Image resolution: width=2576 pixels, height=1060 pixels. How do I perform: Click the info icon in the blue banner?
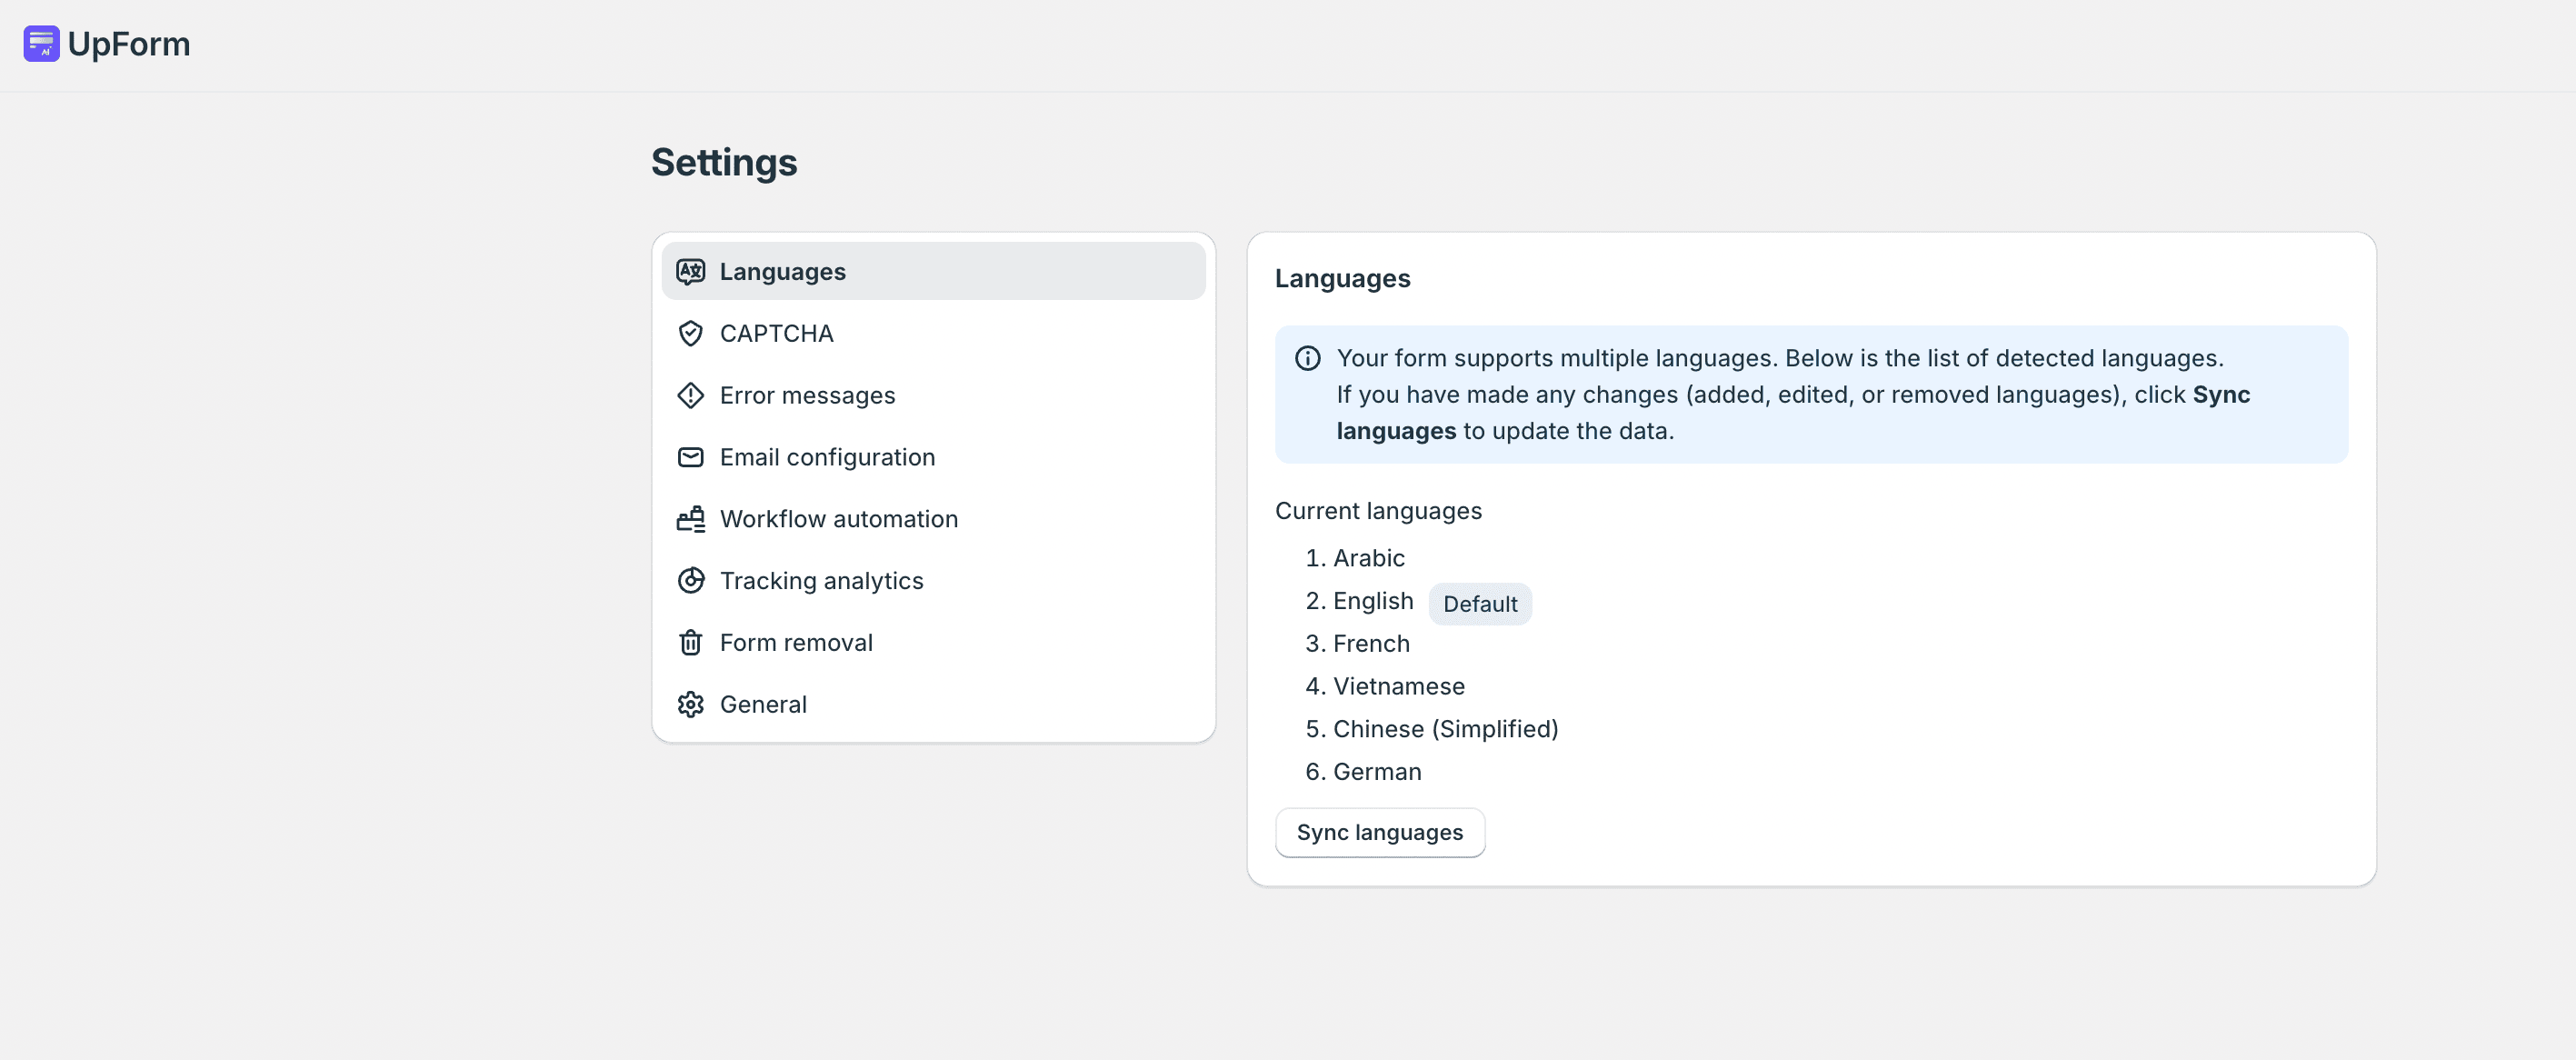pyautogui.click(x=1307, y=359)
